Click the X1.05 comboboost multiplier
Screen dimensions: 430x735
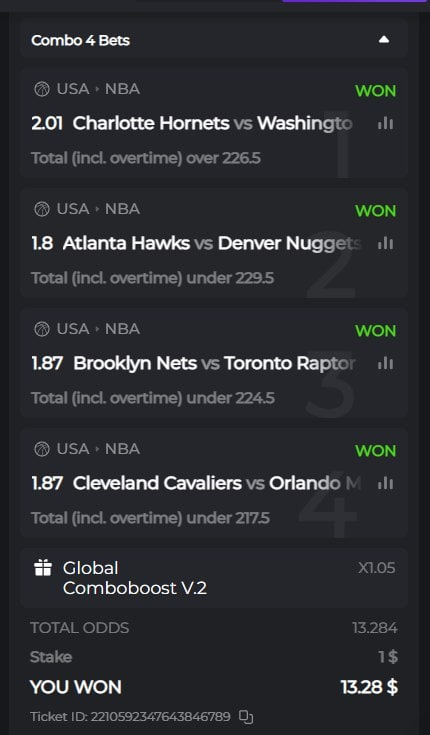tap(377, 568)
